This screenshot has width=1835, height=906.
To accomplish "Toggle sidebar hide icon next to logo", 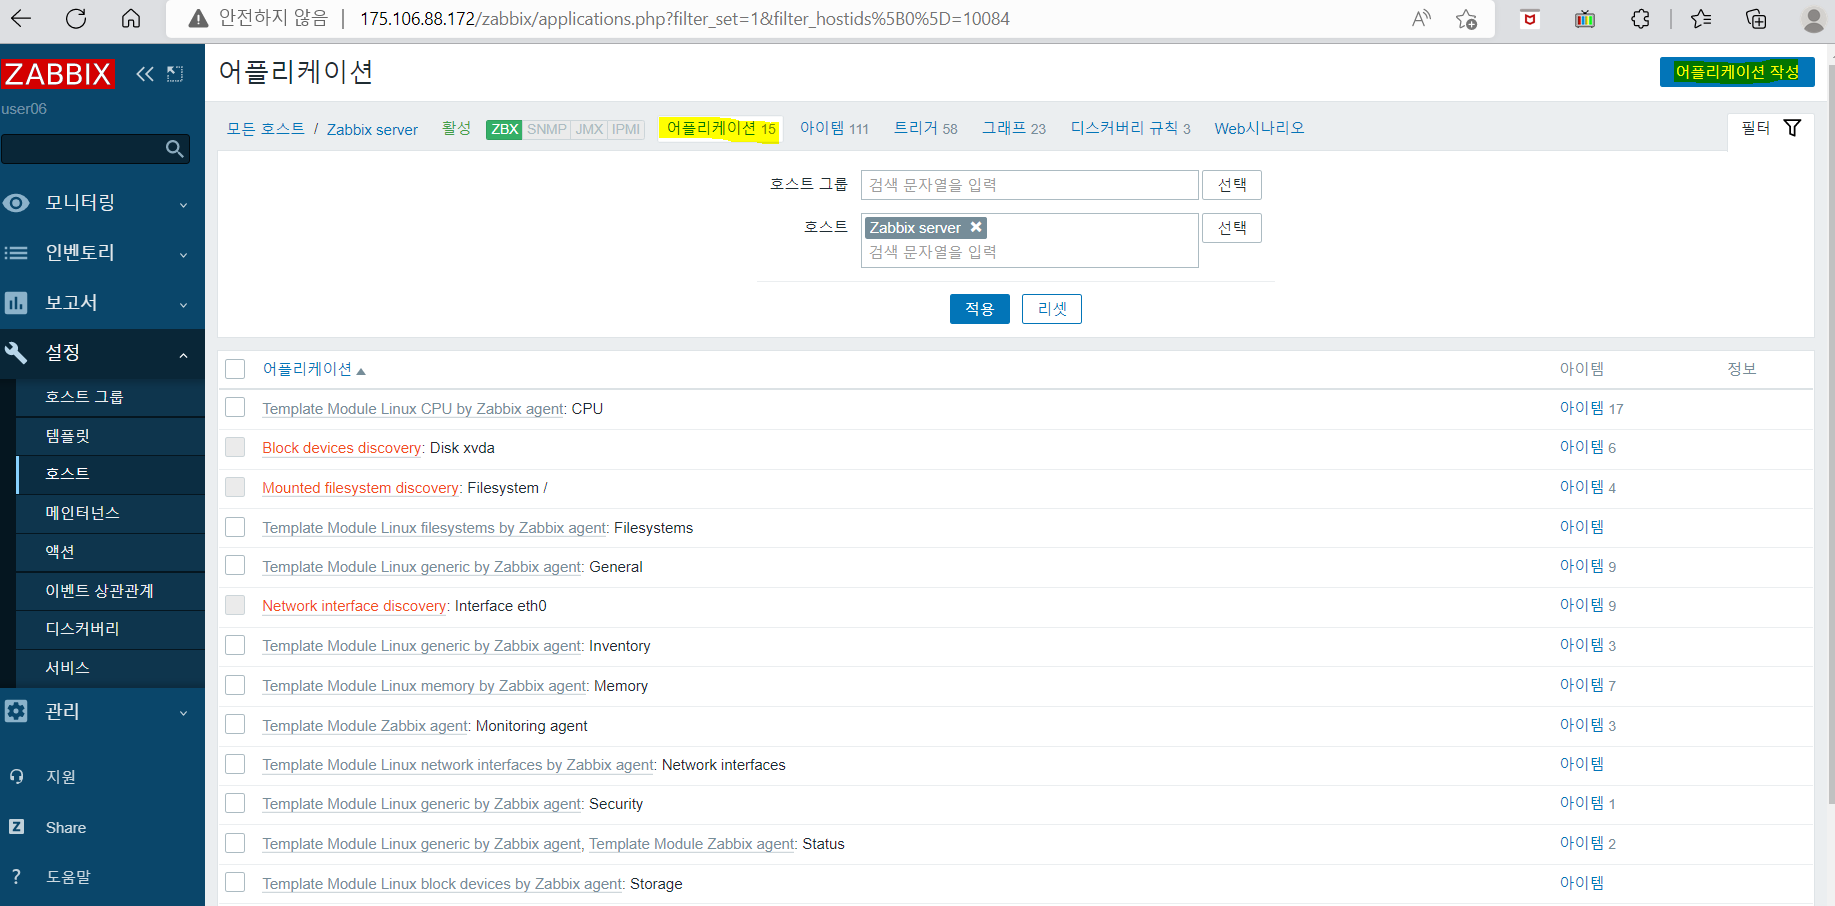I will (175, 74).
